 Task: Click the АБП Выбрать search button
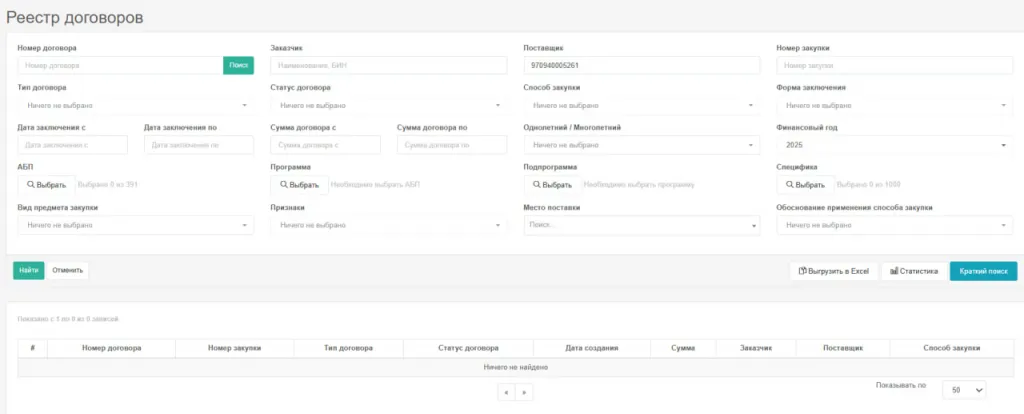(x=46, y=185)
